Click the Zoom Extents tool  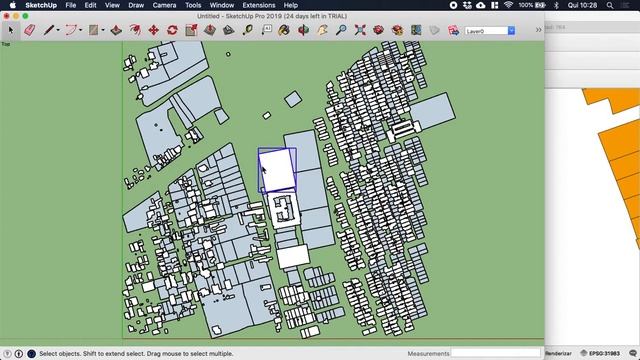pyautogui.click(x=360, y=30)
